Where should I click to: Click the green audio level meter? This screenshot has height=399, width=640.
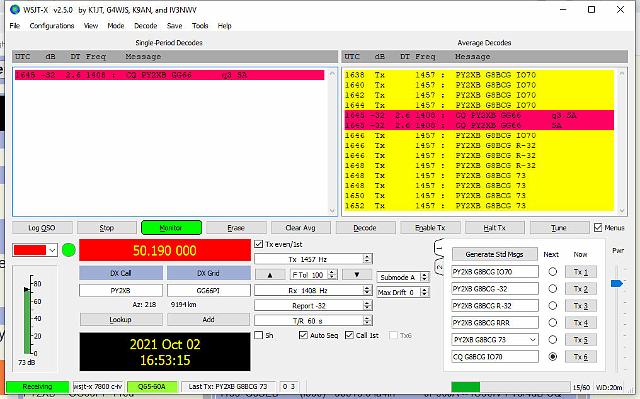coord(27,320)
